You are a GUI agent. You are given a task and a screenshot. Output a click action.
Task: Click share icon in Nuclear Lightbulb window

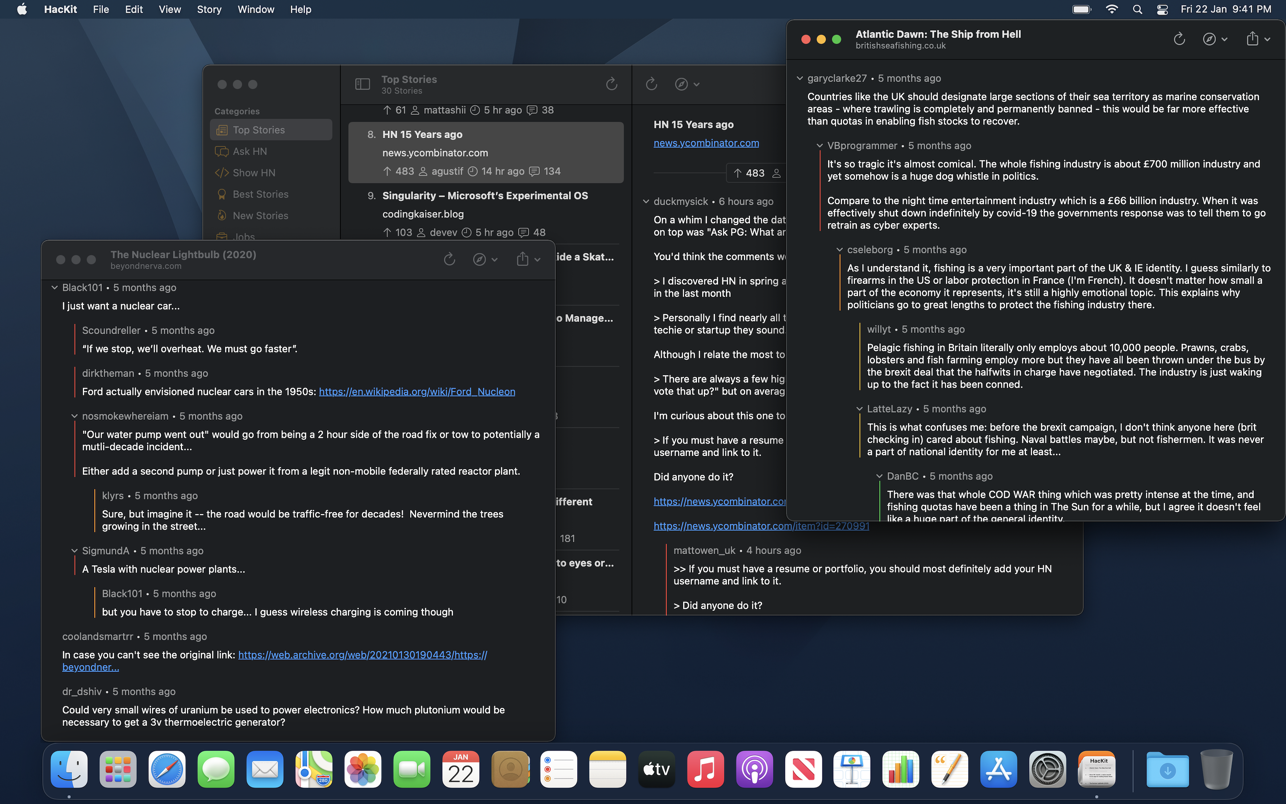[x=522, y=260]
